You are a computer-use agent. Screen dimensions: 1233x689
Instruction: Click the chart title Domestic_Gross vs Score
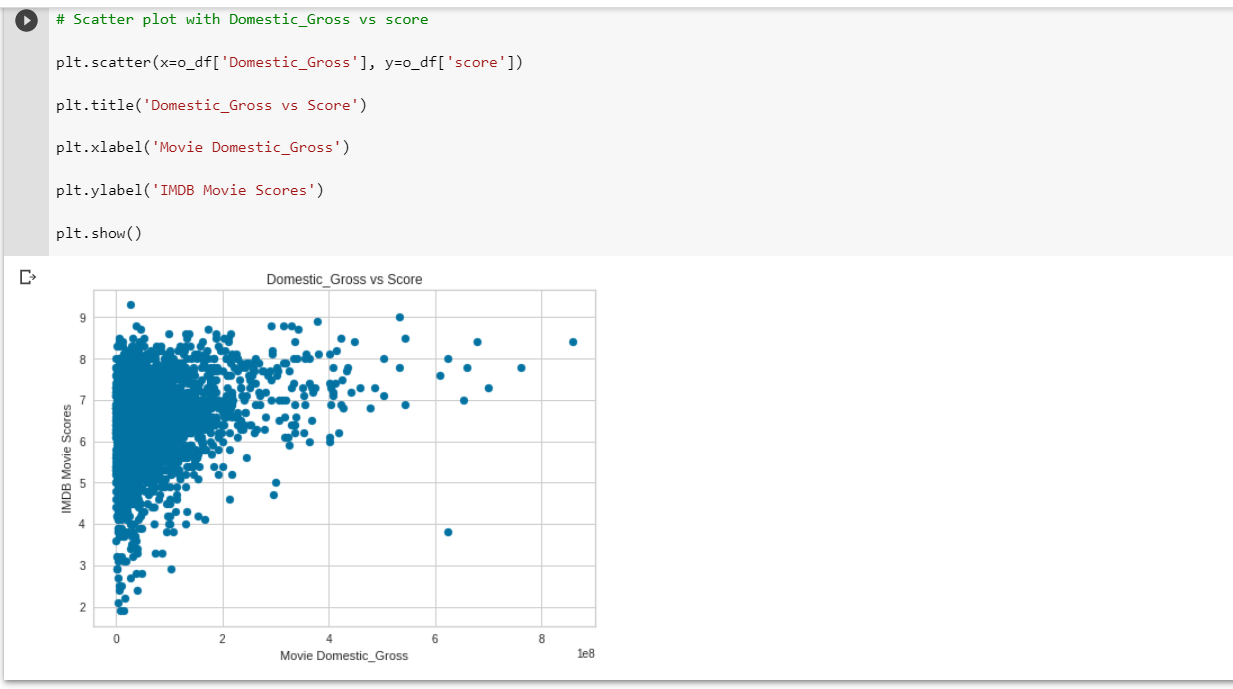tap(344, 279)
